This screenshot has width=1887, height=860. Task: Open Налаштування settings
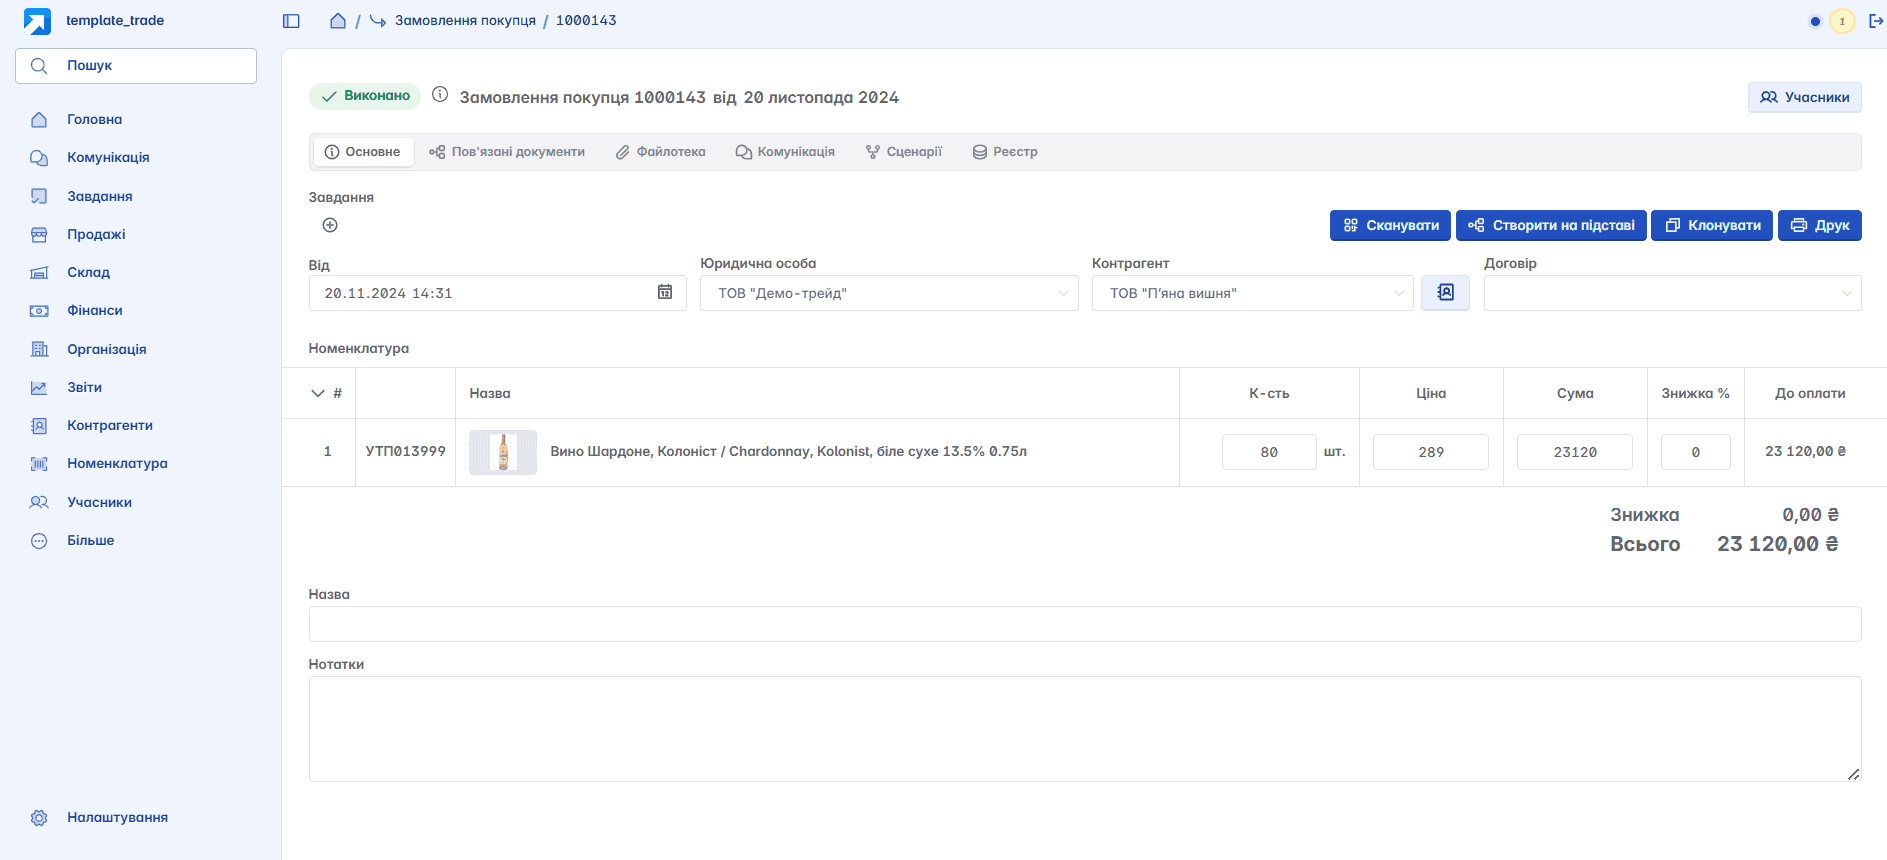tap(117, 817)
